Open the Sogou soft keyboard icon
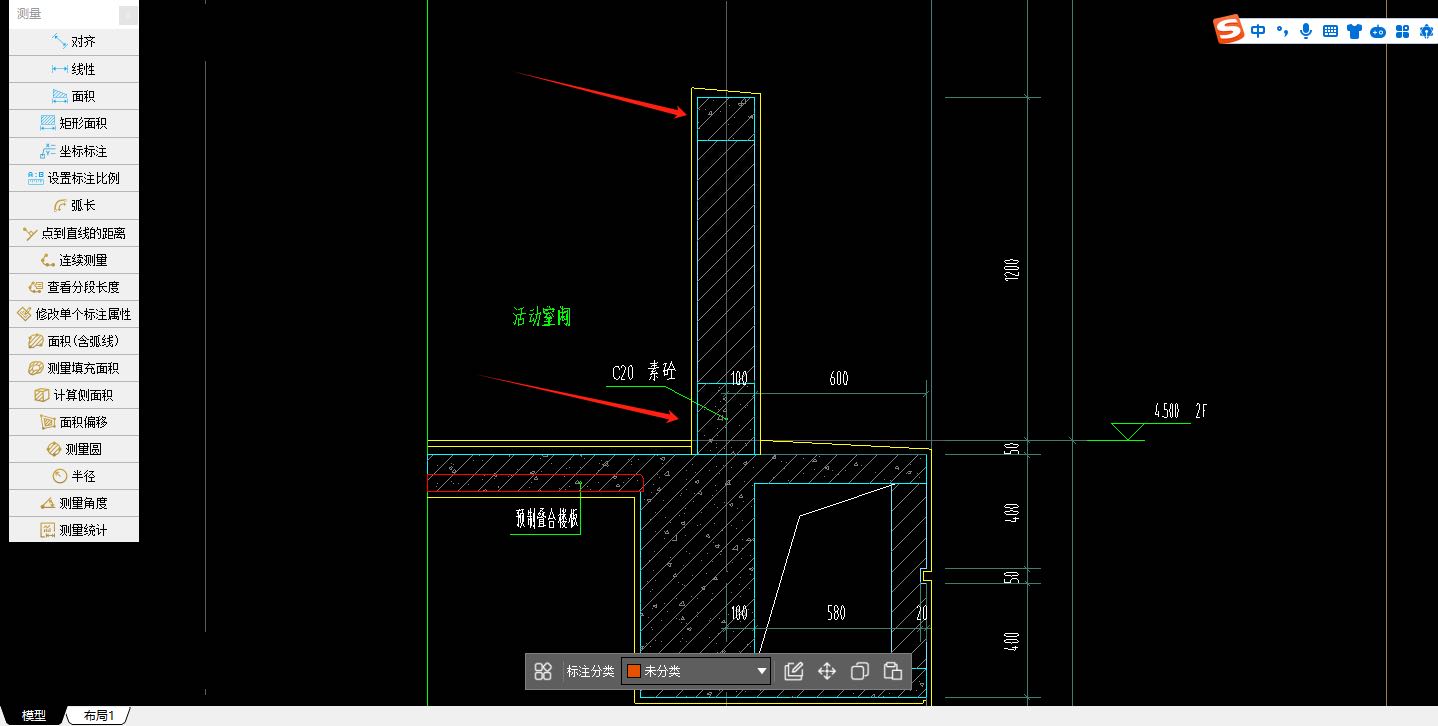Screen dimensions: 1438x726 tap(1330, 31)
